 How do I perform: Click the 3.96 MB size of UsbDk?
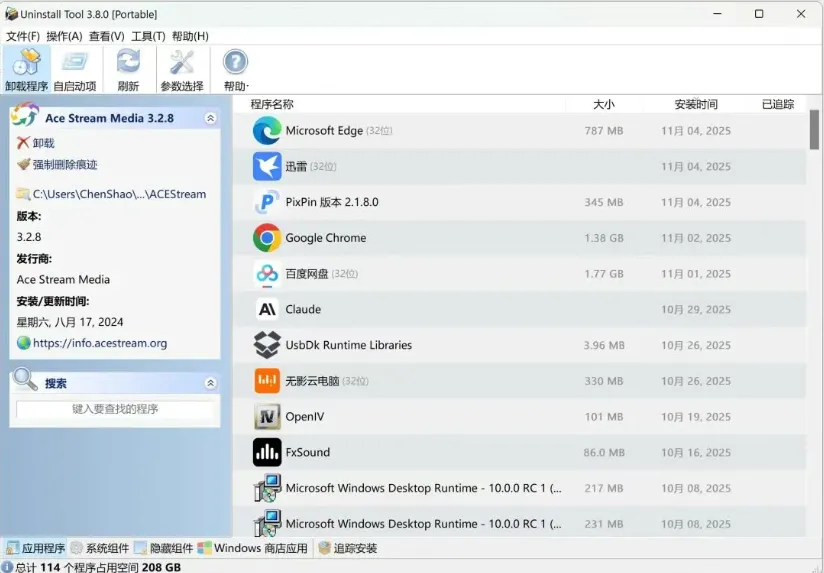[604, 345]
